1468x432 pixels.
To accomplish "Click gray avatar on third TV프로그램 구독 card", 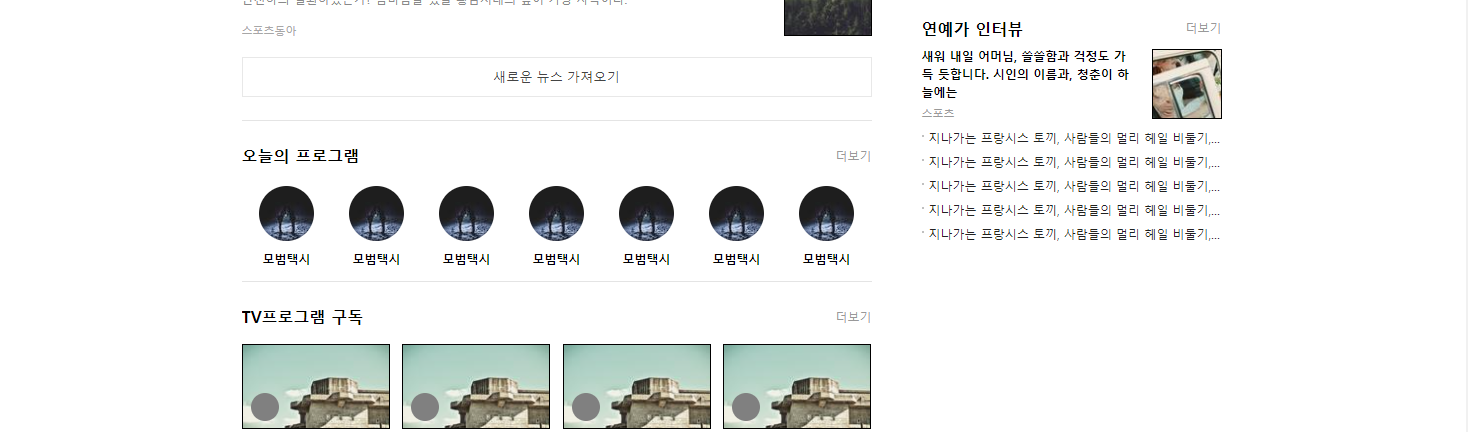I will point(585,407).
